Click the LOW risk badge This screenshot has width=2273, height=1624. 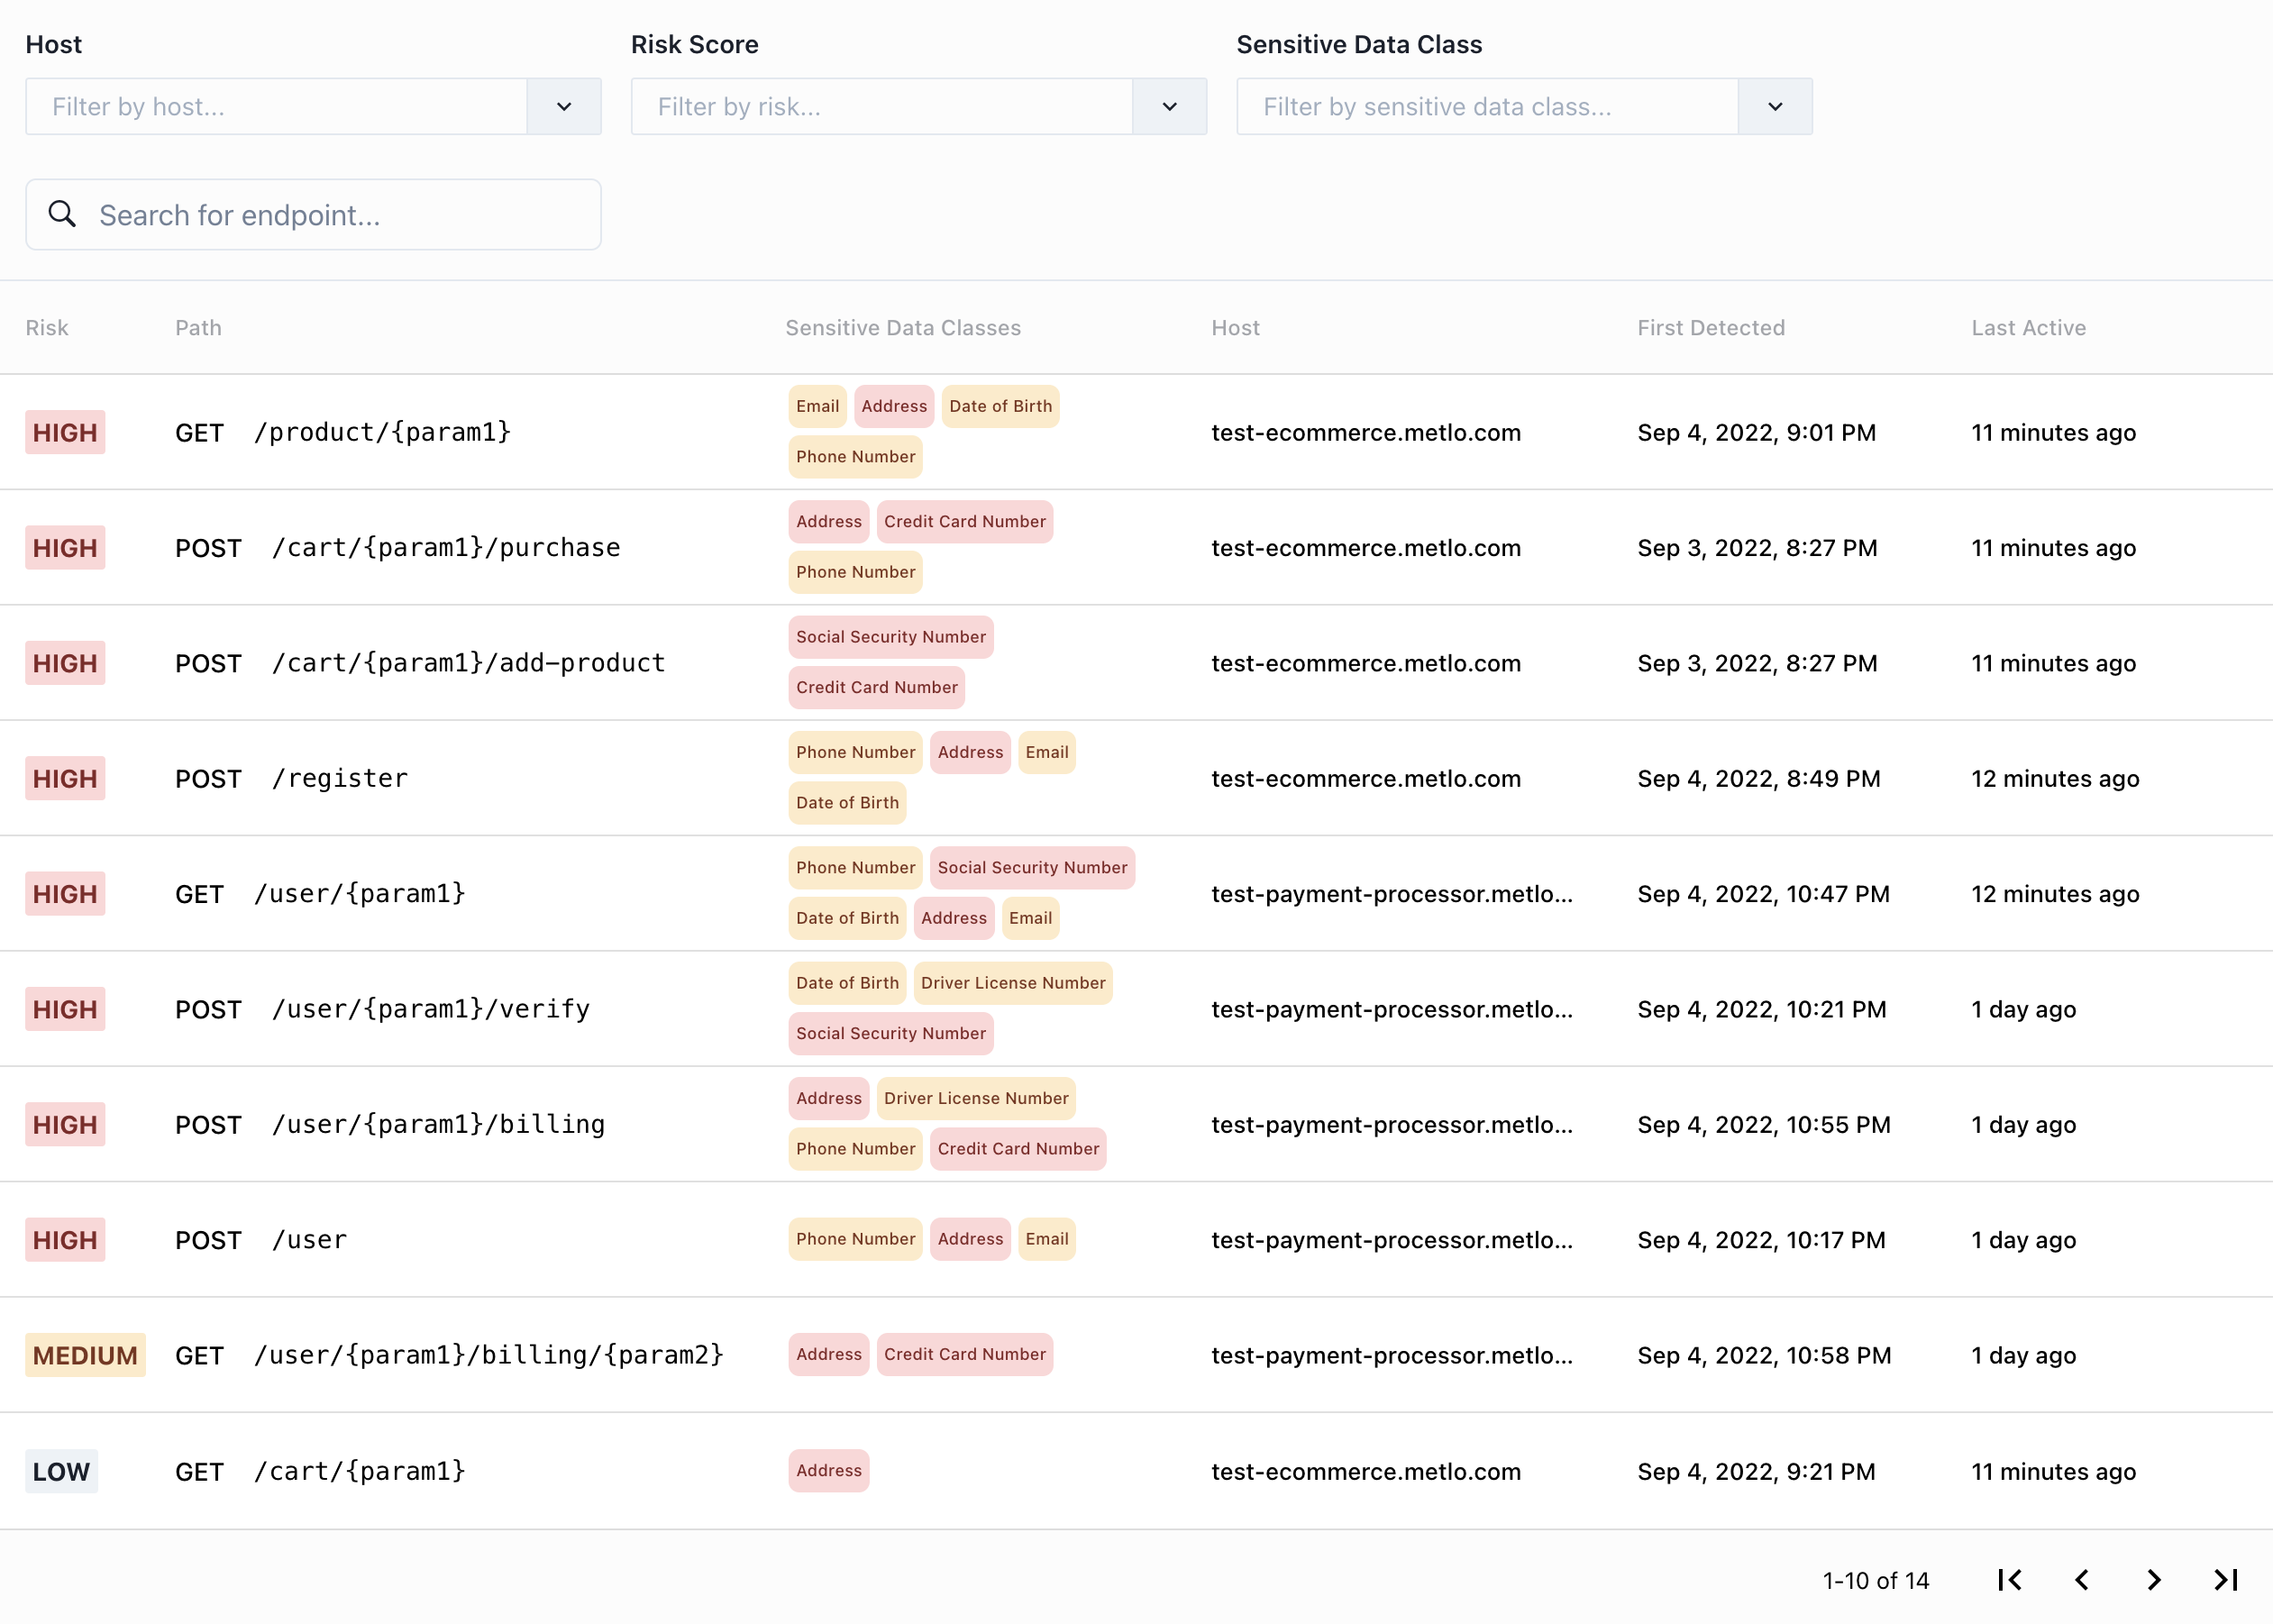[x=61, y=1471]
